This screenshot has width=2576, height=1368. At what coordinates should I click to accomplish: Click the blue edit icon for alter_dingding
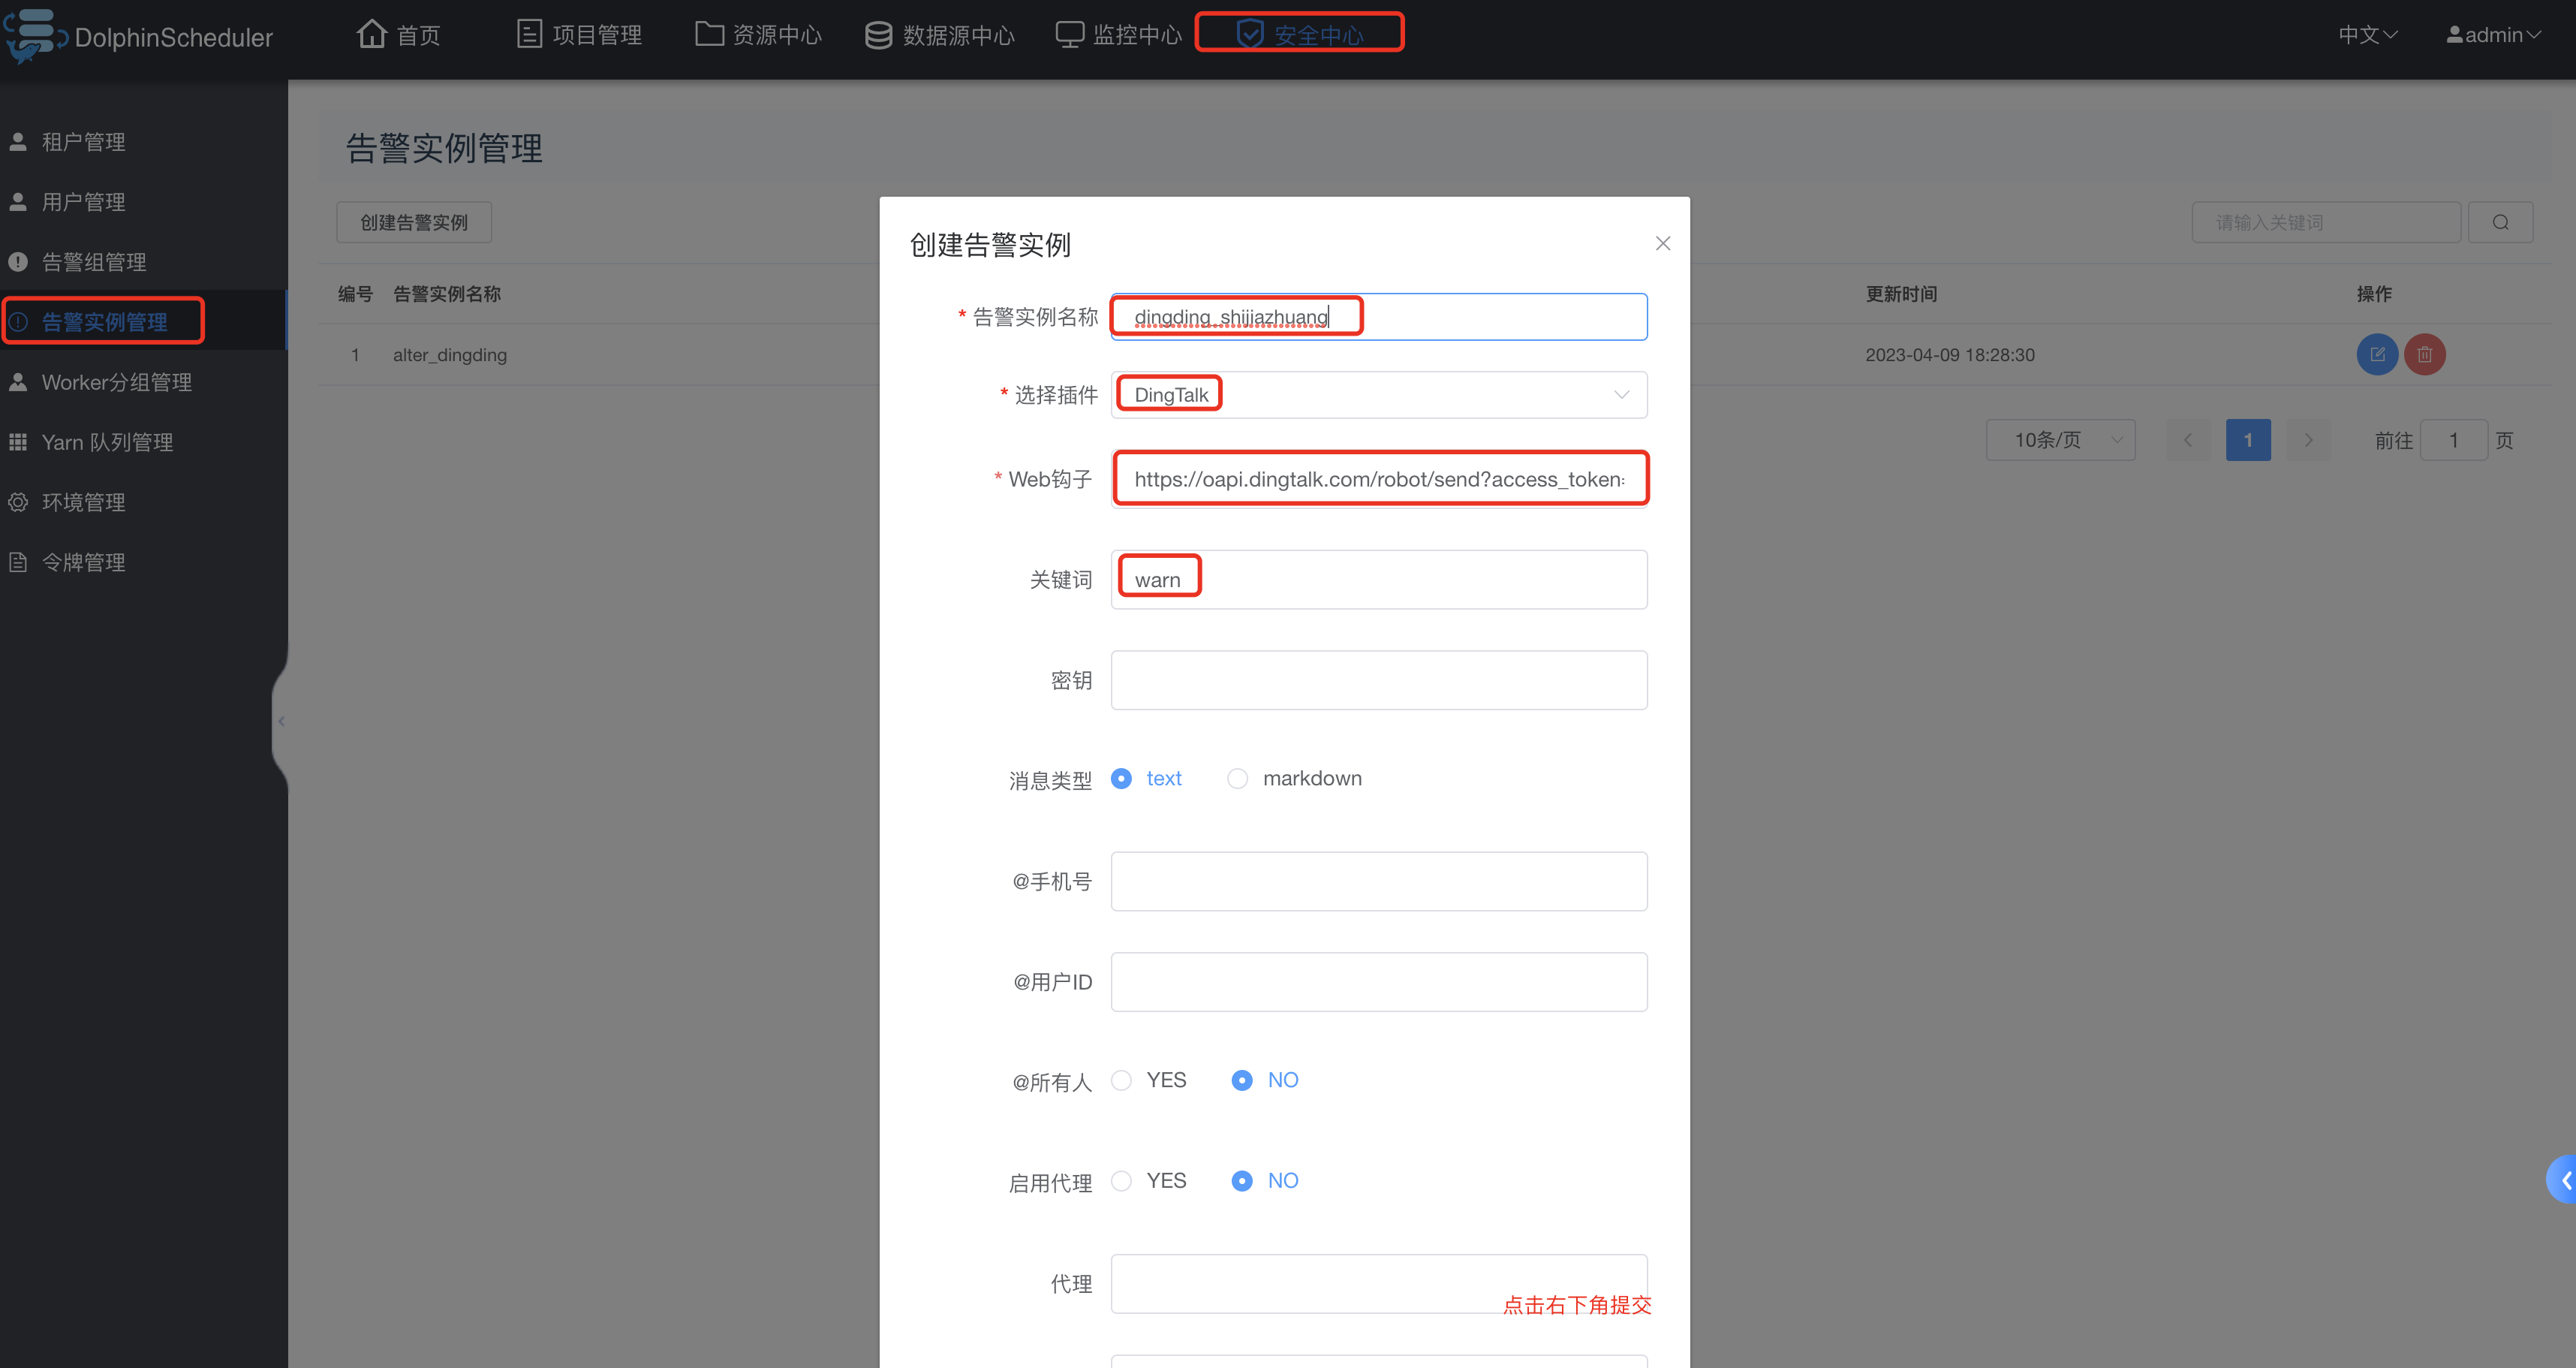[x=2377, y=354]
